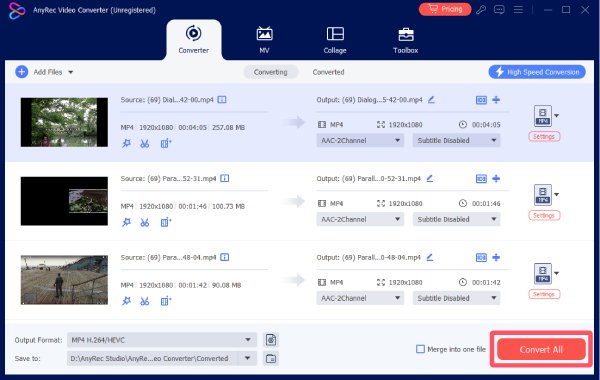Viewport: 600px width, 380px height.
Task: Open the hamburger menu icon
Action: click(x=518, y=10)
